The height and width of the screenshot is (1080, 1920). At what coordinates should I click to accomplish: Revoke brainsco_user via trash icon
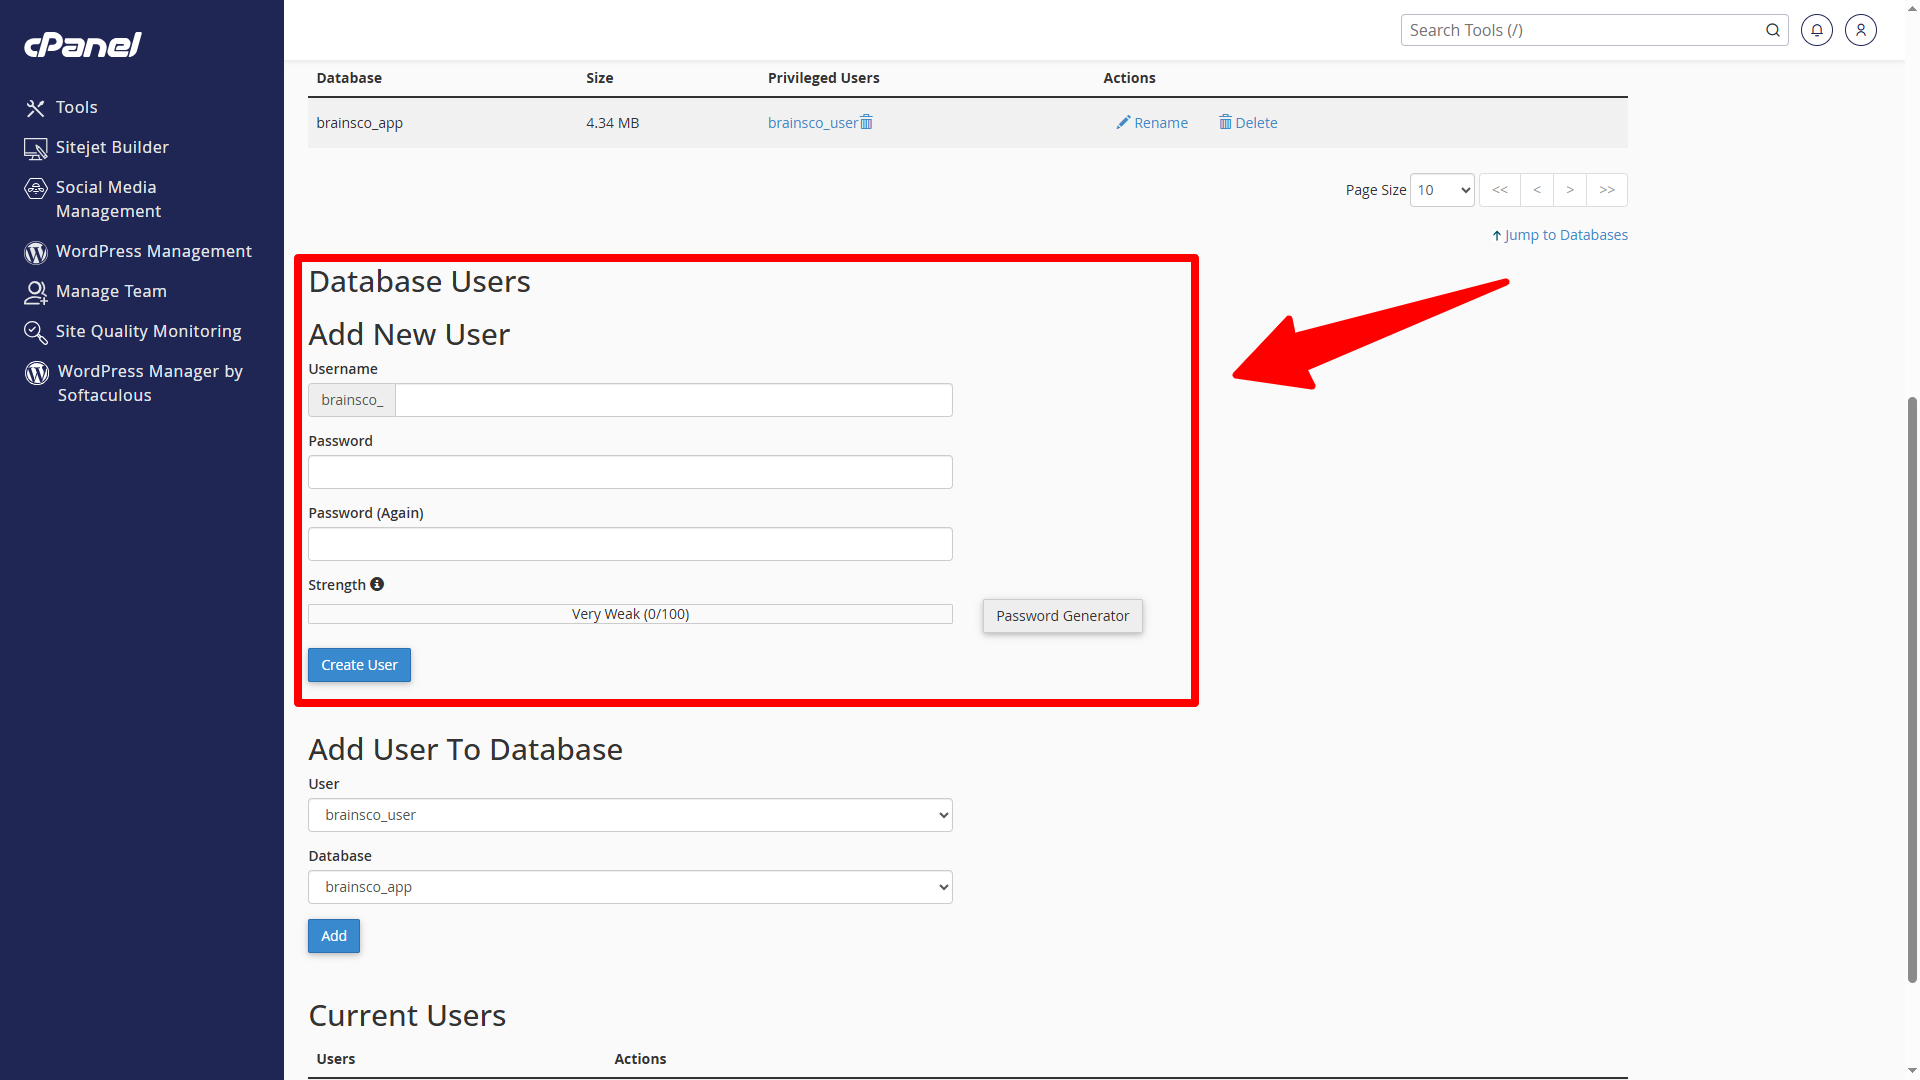point(867,122)
